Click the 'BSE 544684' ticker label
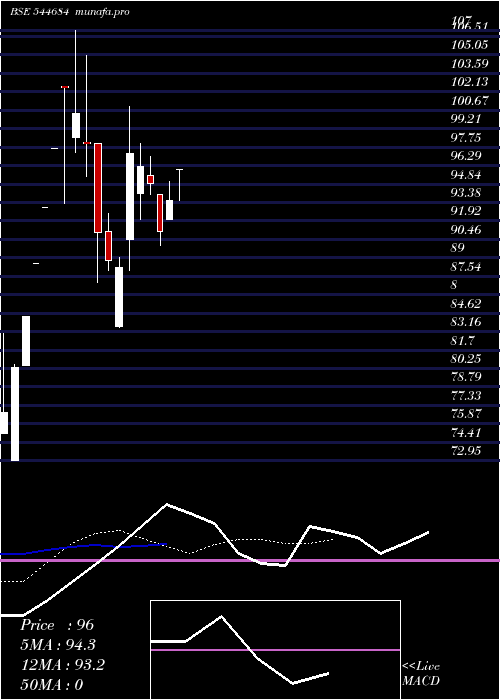This screenshot has width=500, height=700. pyautogui.click(x=39, y=12)
